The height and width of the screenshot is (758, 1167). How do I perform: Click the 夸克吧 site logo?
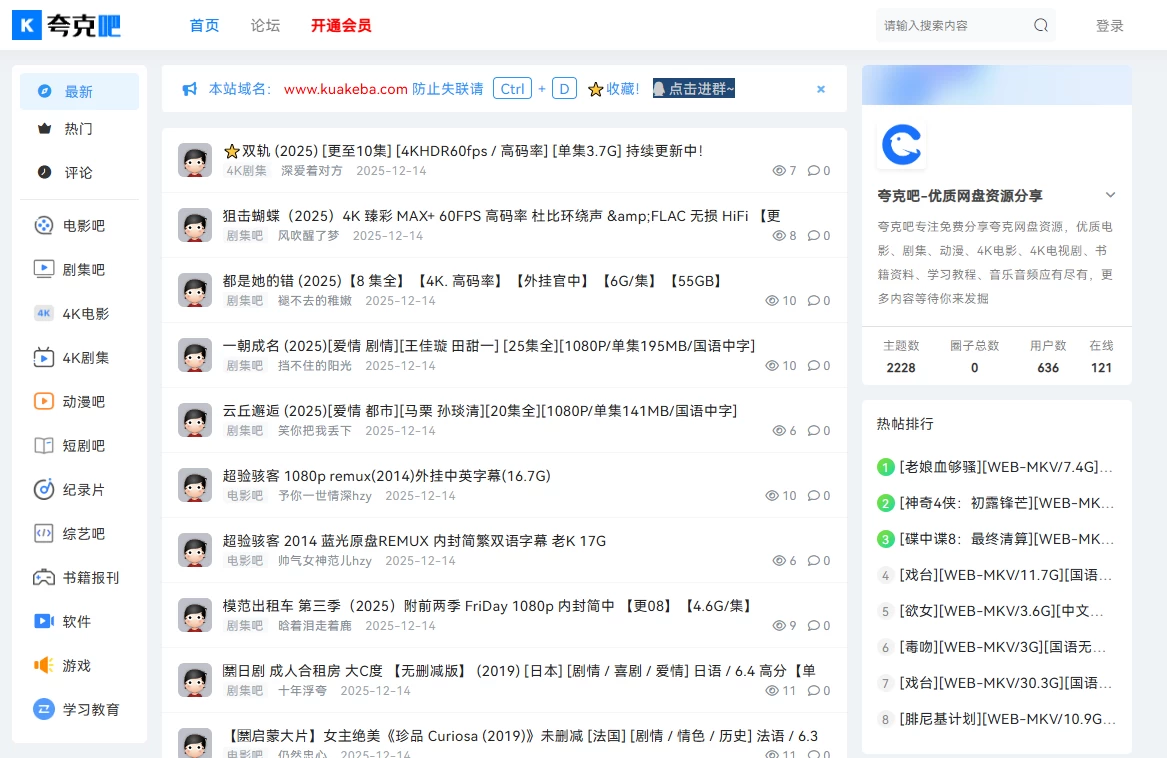click(66, 25)
